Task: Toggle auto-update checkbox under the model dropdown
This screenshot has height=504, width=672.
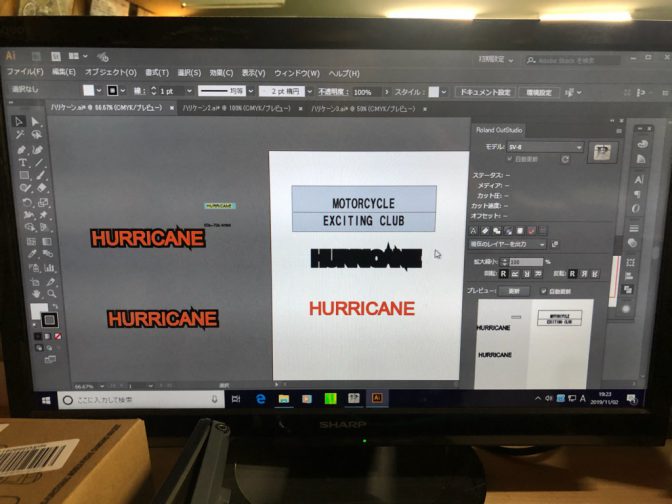Action: (511, 159)
